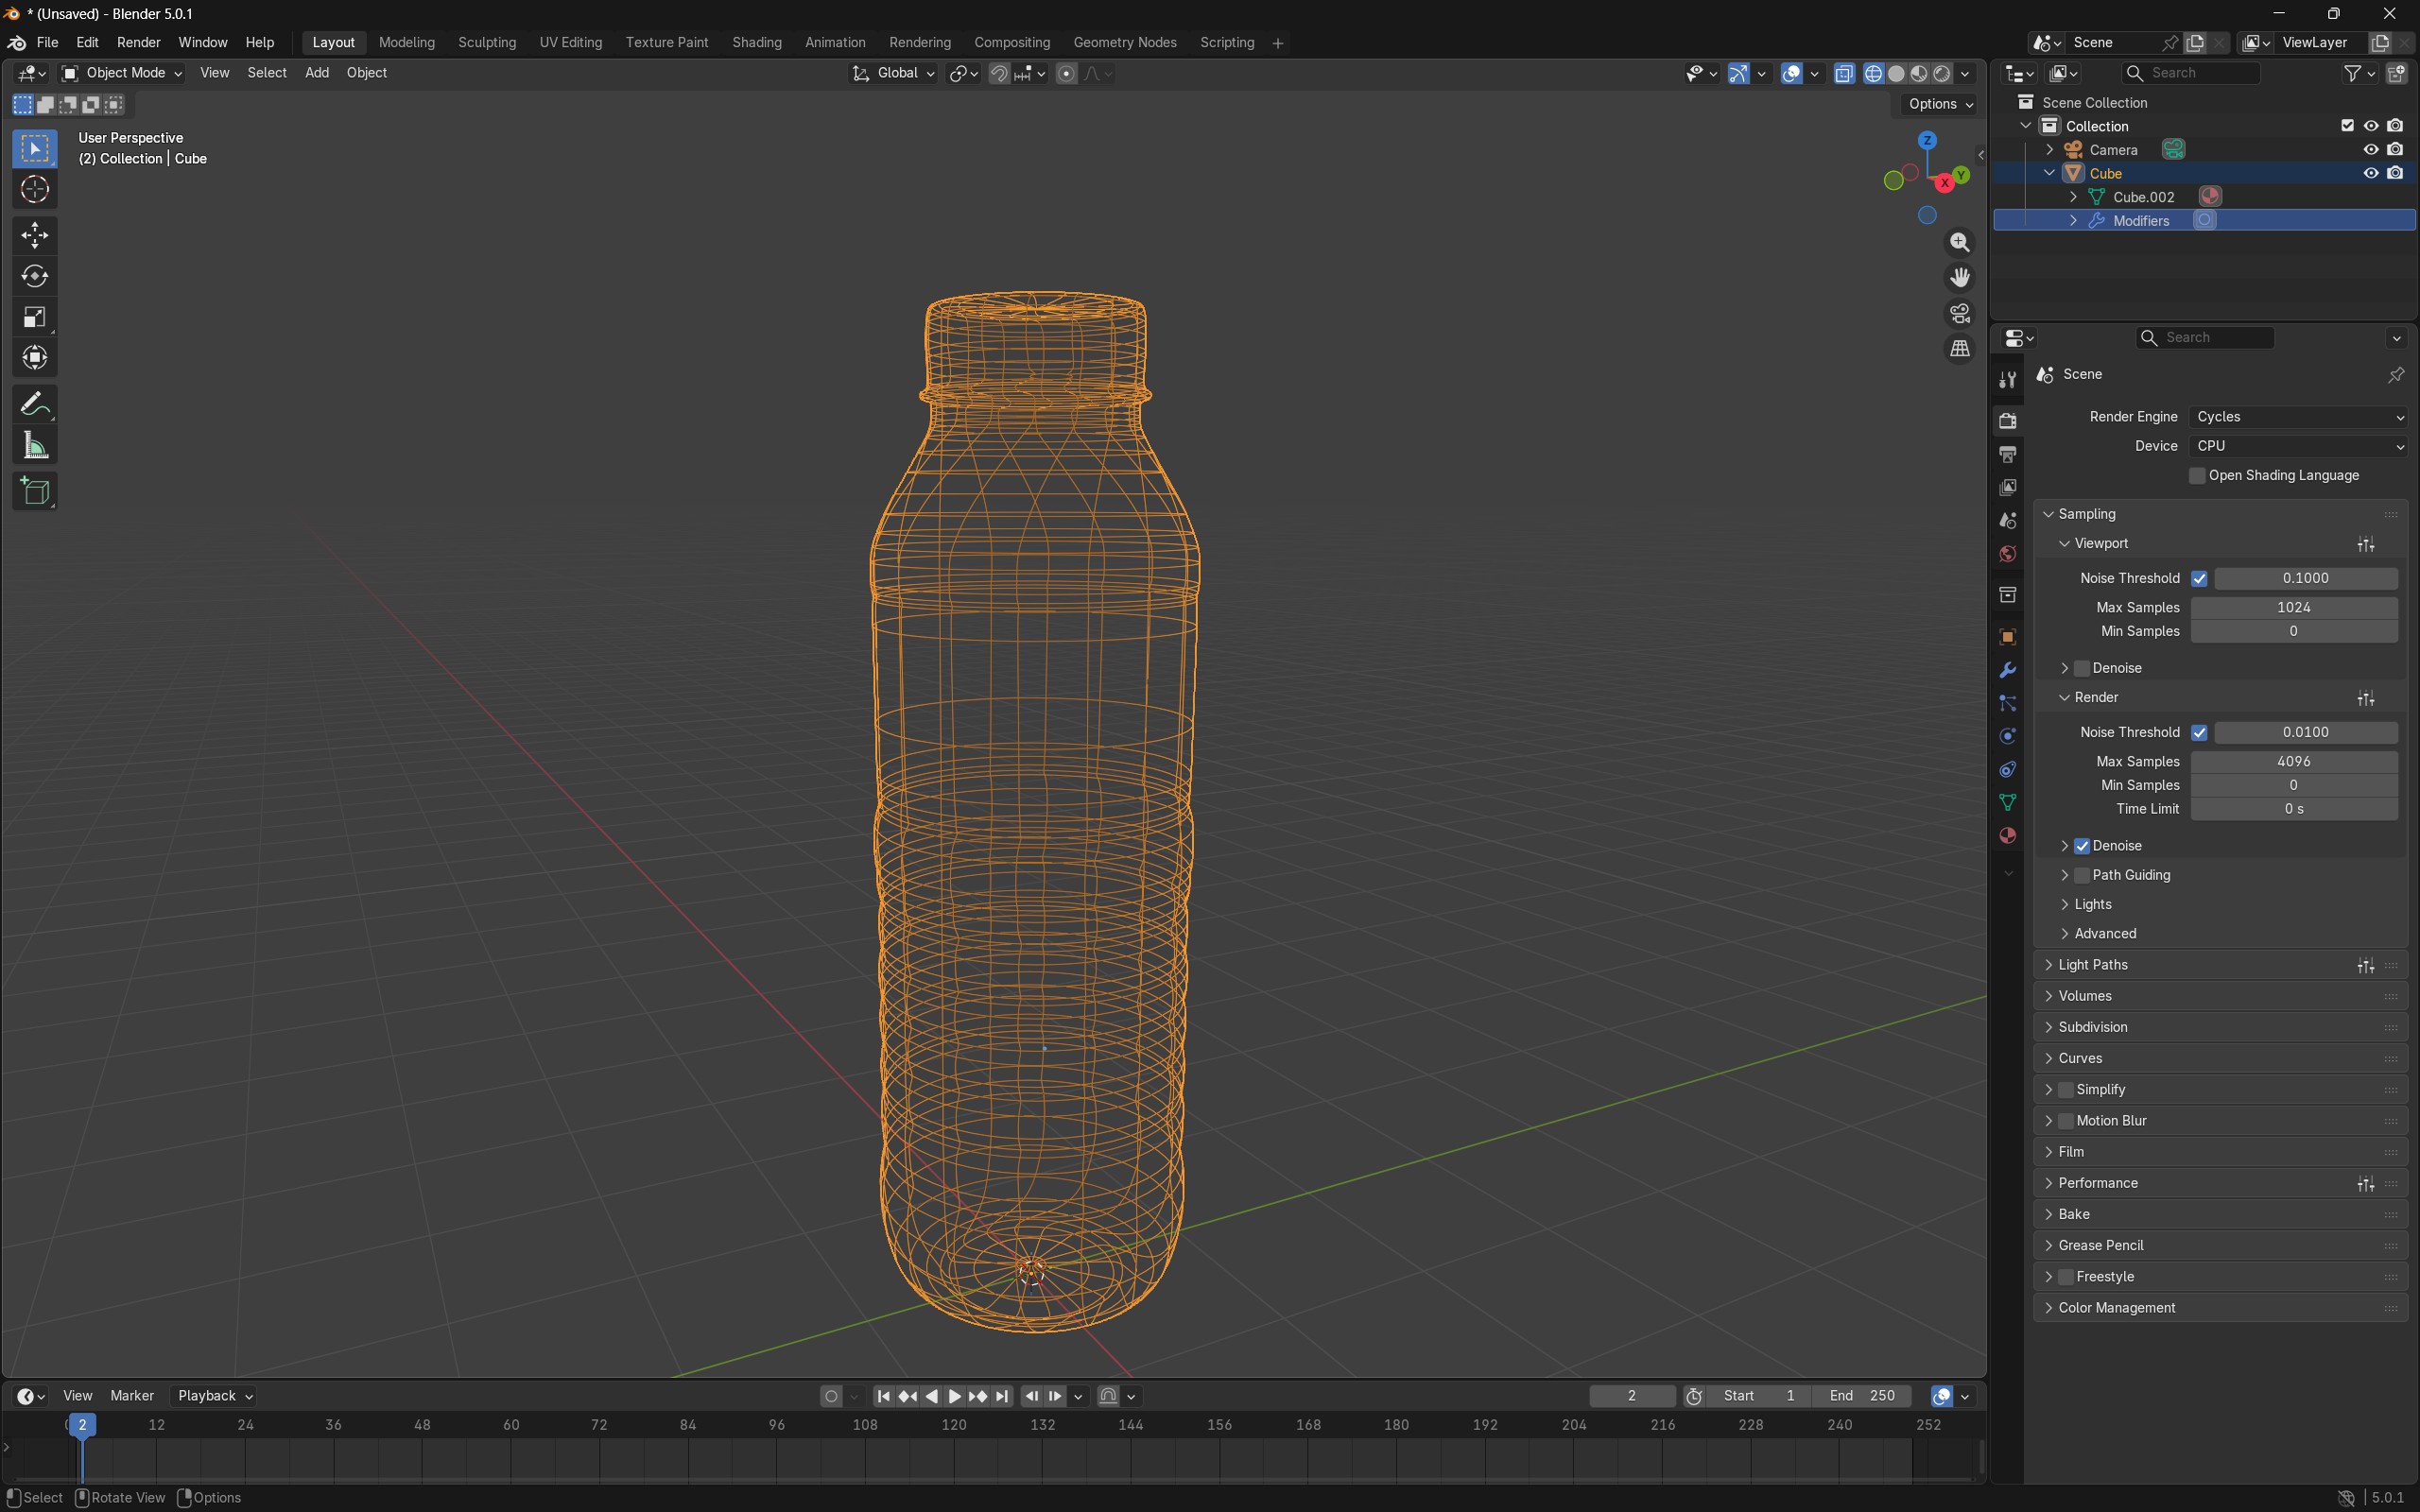Click the End frame field
The height and width of the screenshot is (1512, 2420).
[x=1862, y=1396]
